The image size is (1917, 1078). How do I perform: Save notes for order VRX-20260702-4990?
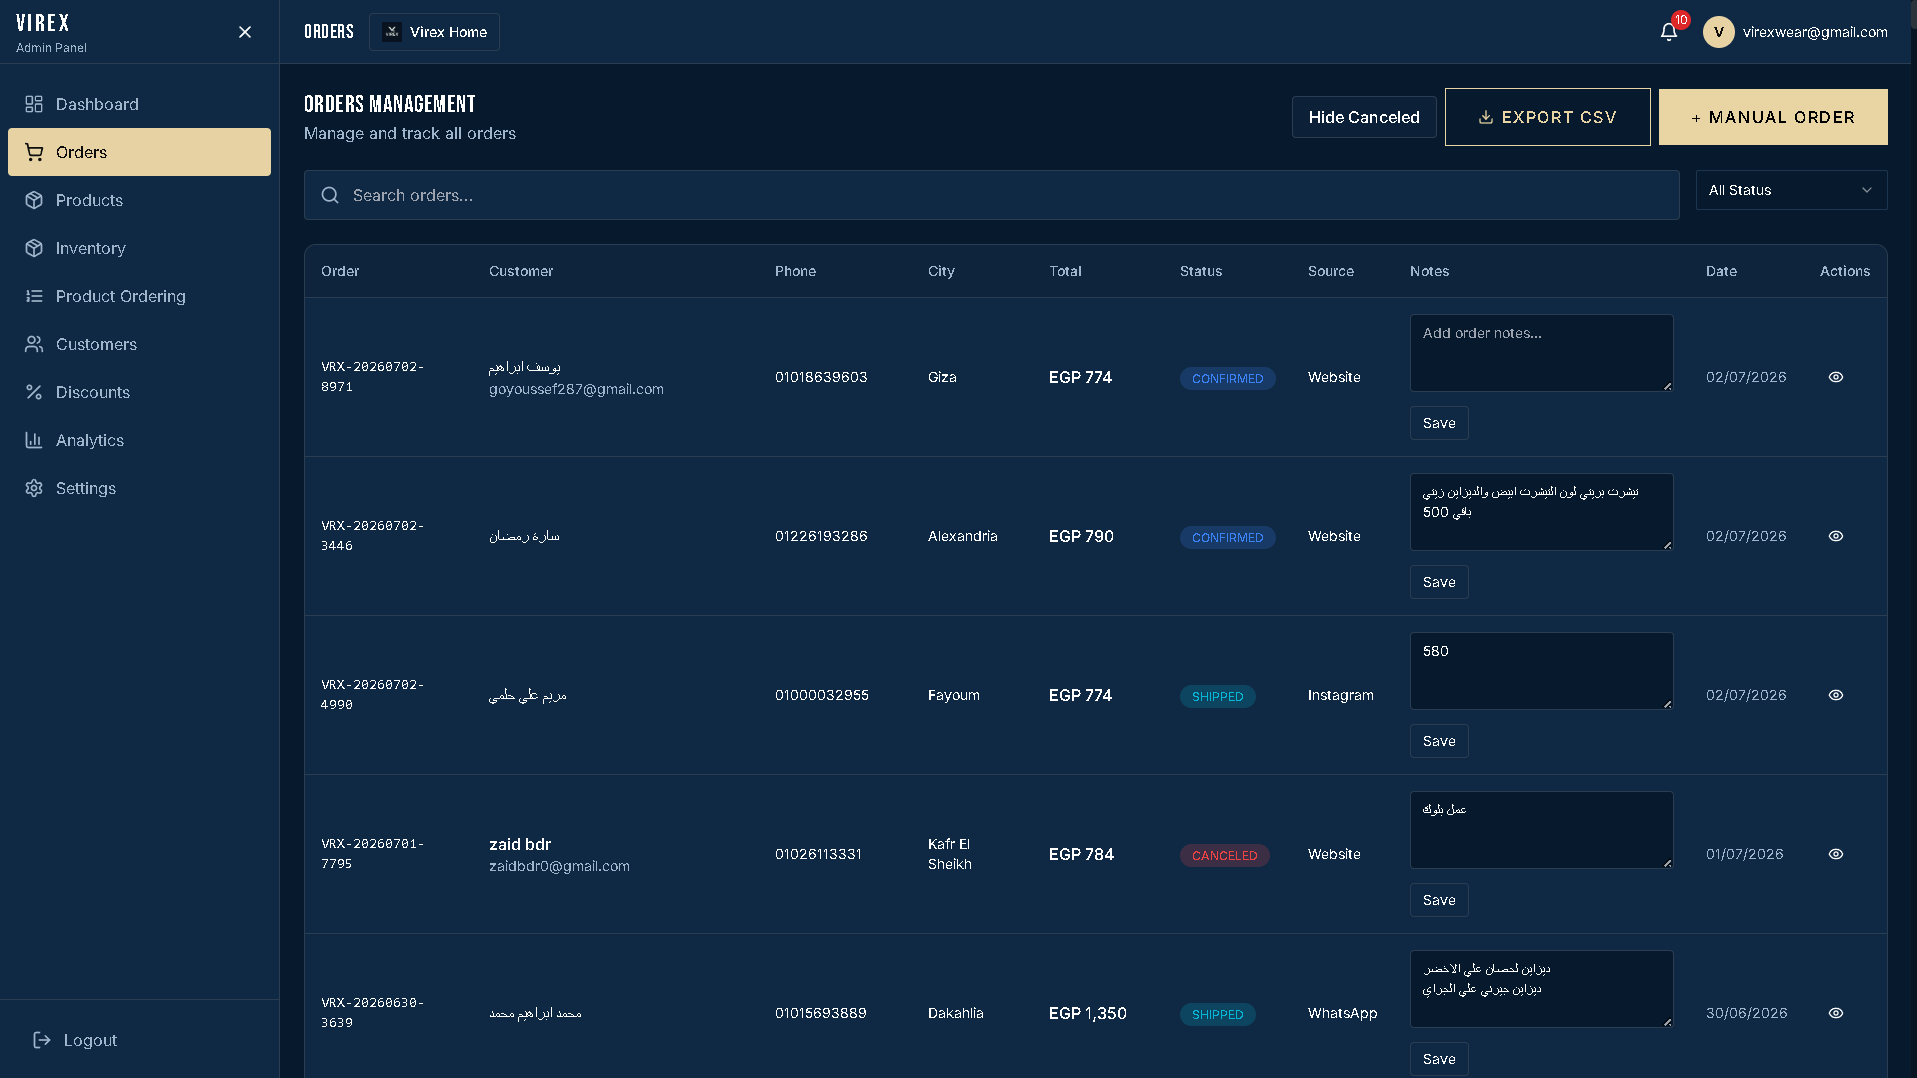click(1439, 741)
